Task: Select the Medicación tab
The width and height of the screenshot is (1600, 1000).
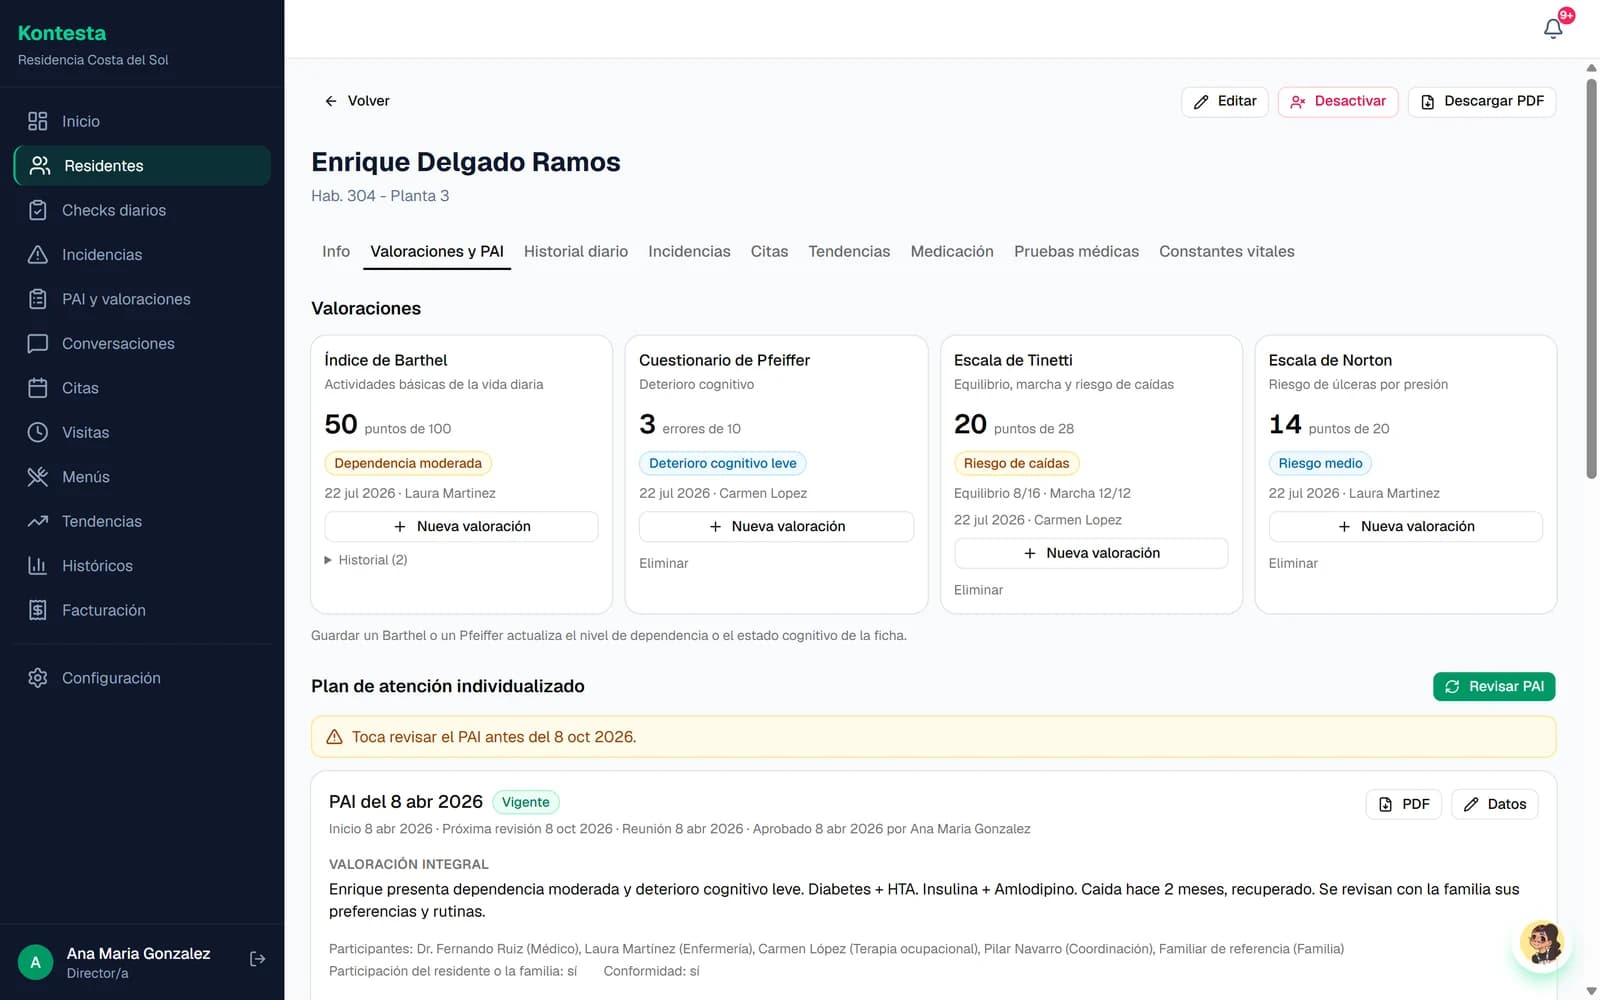Action: [x=952, y=251]
